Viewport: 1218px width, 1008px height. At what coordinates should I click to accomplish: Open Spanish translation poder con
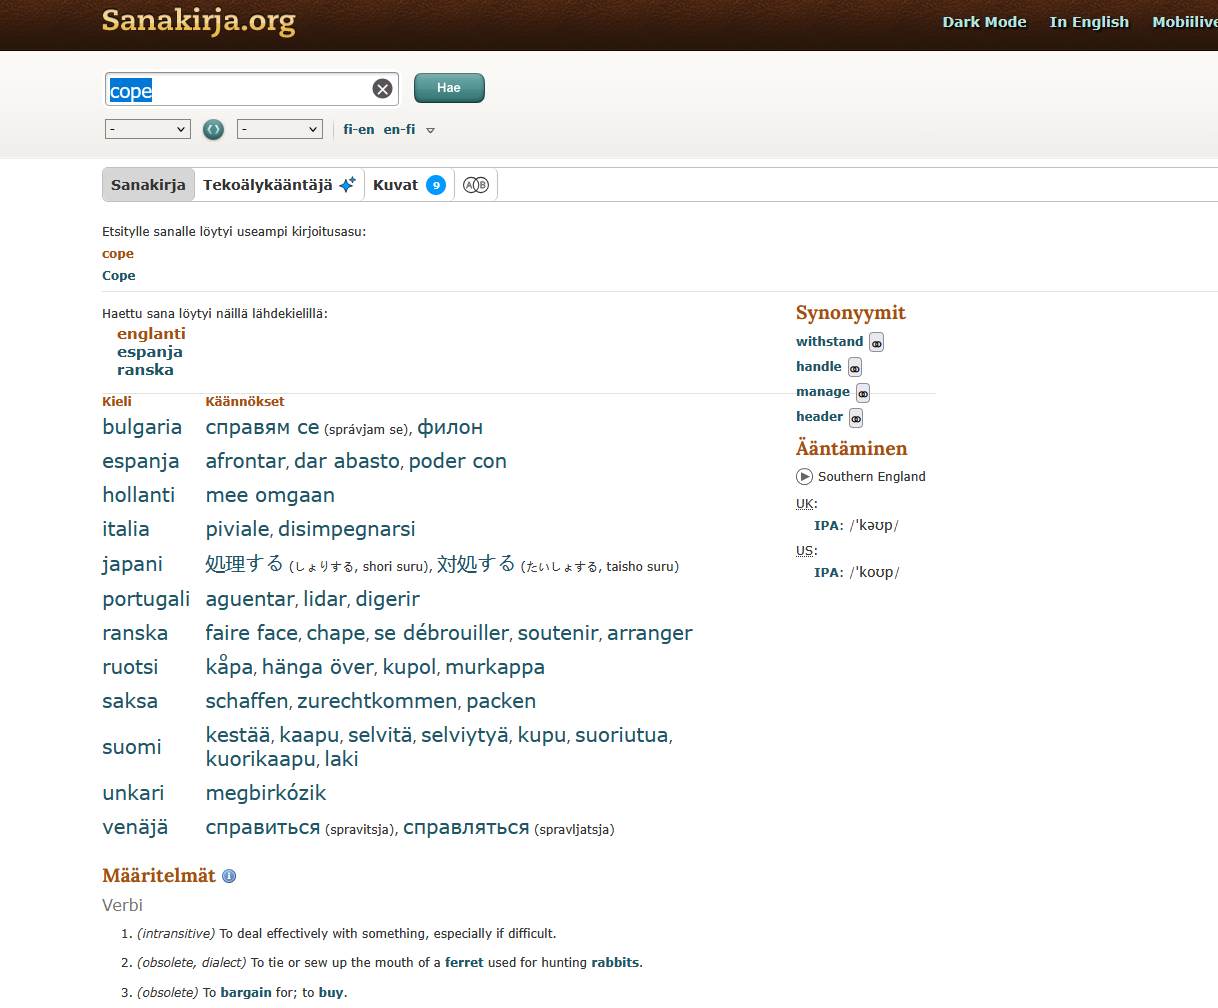coord(458,462)
